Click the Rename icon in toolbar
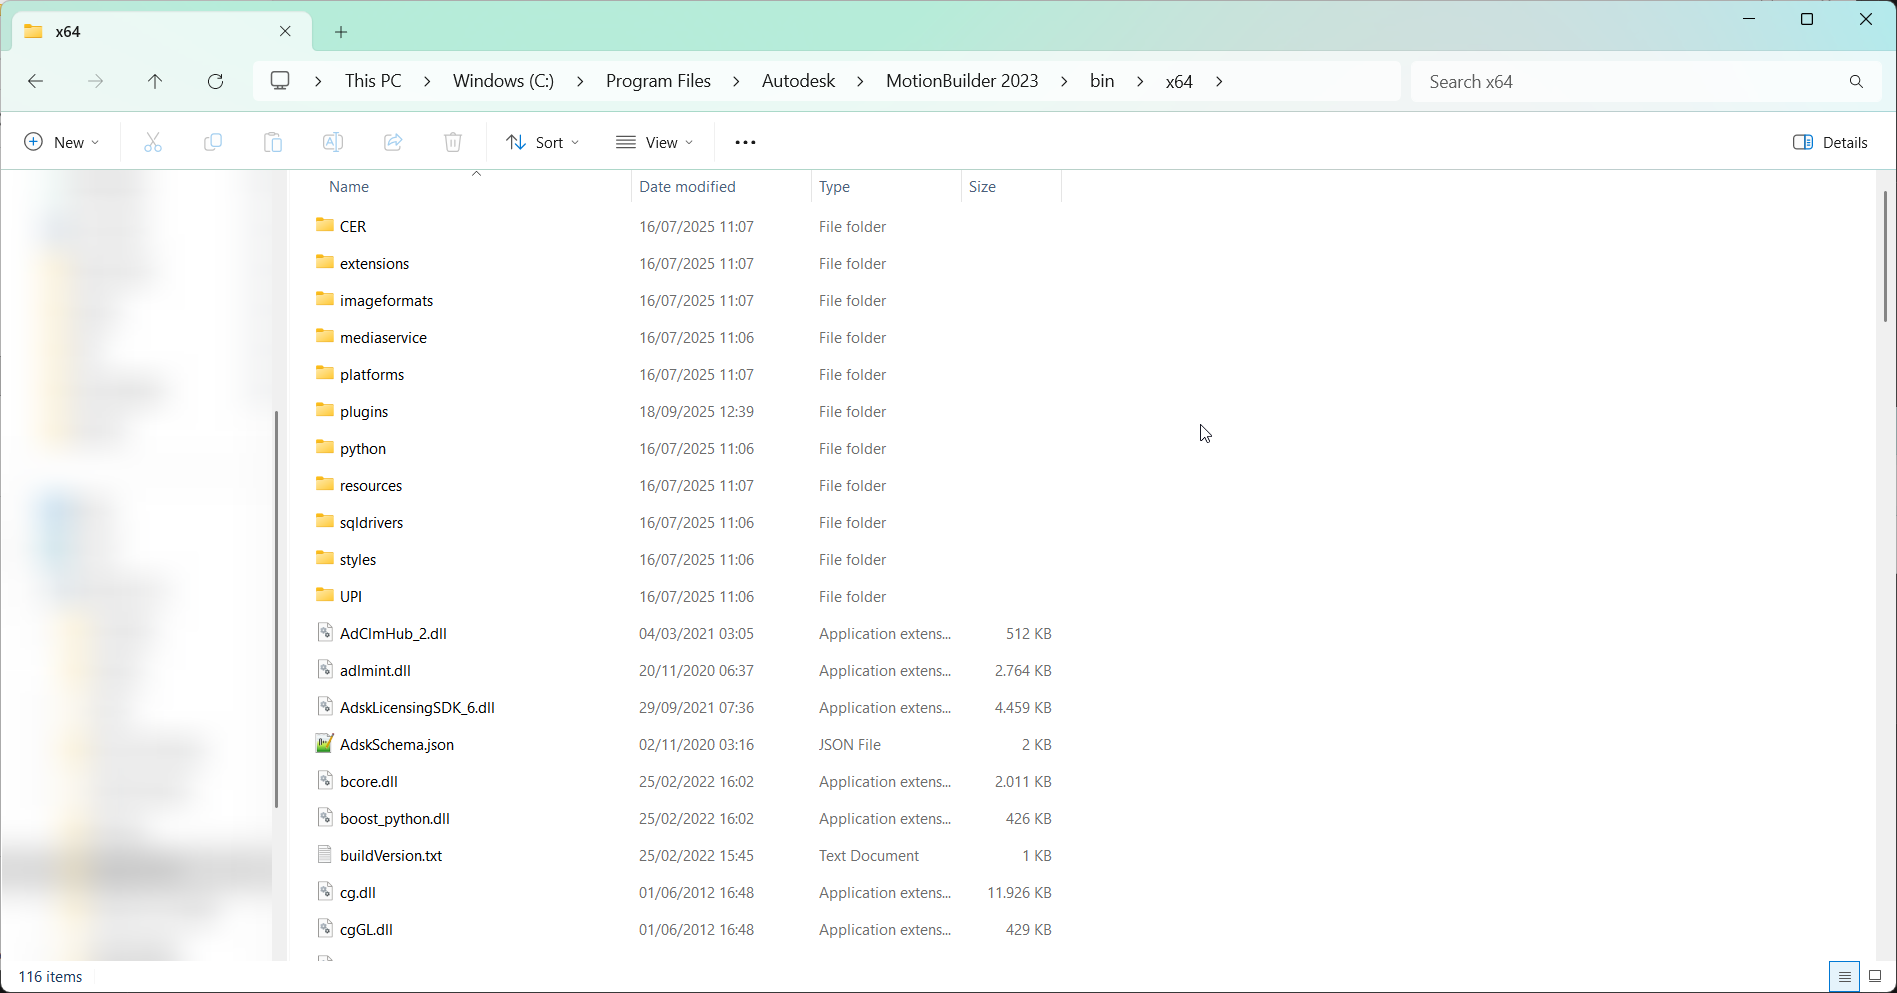The image size is (1897, 993). click(x=333, y=142)
